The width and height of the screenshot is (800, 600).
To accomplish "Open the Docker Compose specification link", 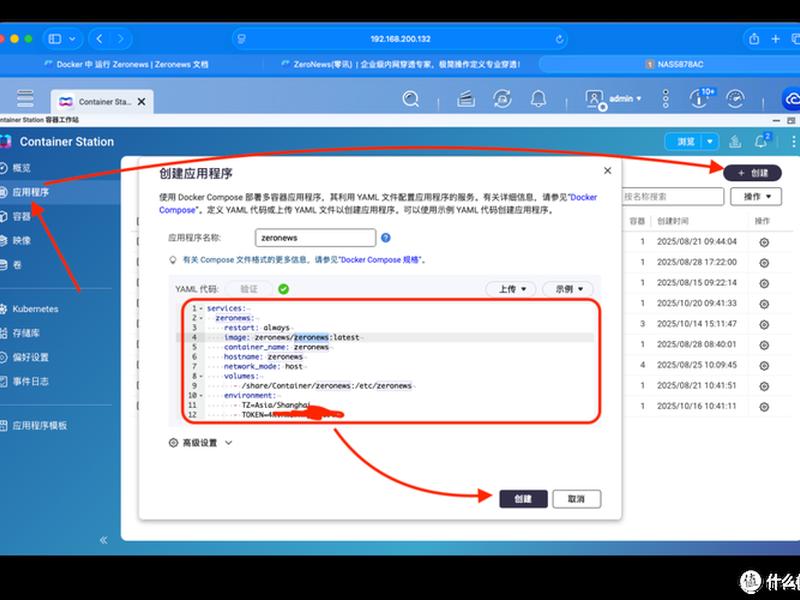I will (380, 260).
